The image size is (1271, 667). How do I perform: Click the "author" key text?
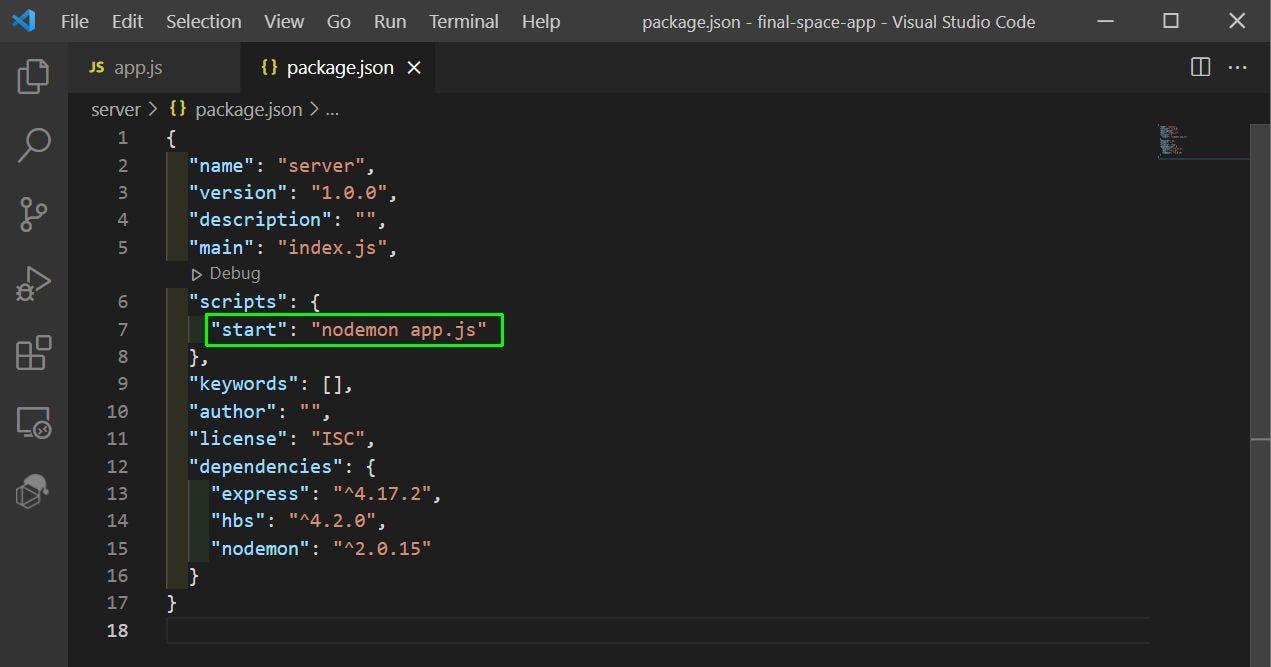tap(233, 412)
